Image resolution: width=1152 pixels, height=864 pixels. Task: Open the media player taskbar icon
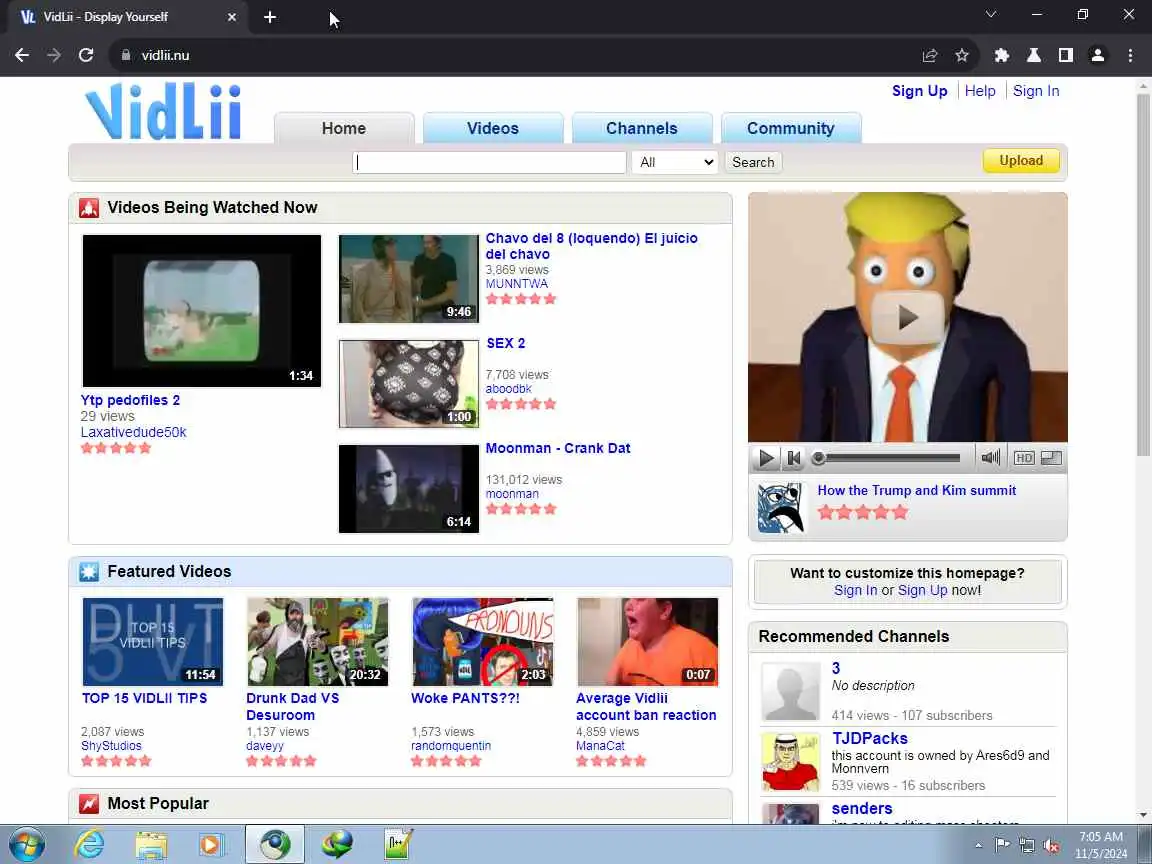tap(212, 845)
